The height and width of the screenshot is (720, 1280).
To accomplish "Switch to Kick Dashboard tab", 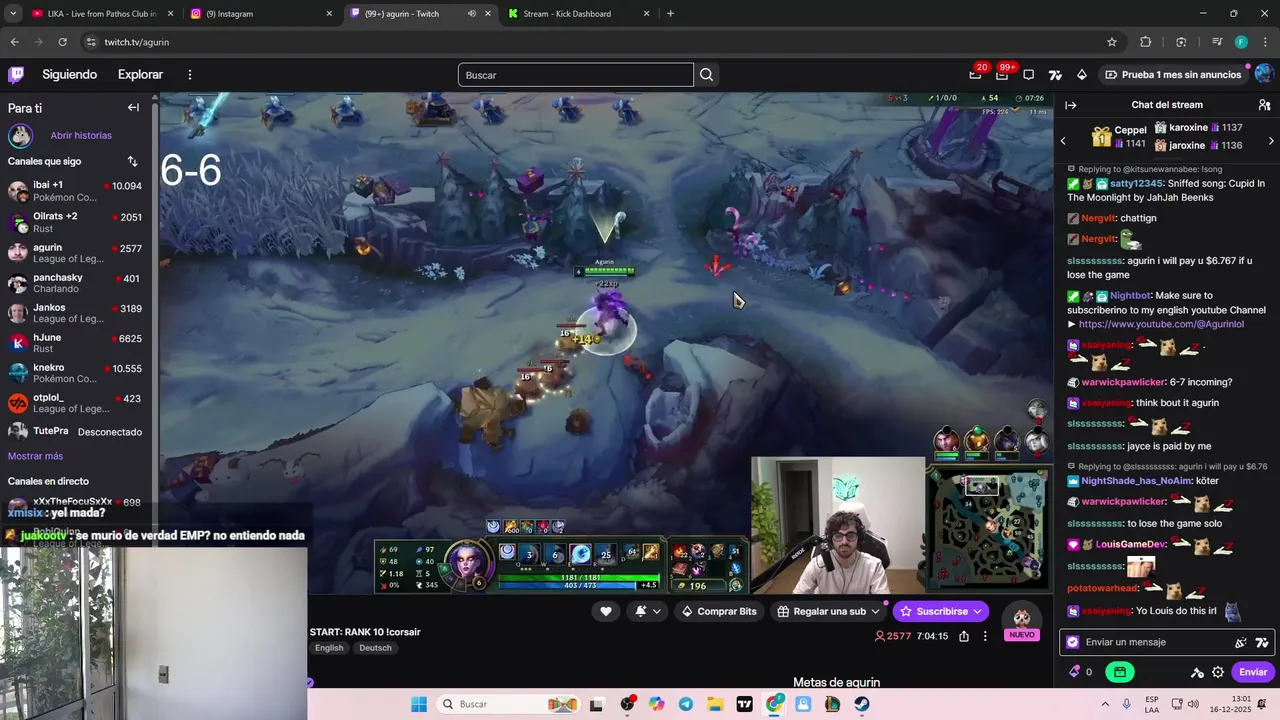I will (x=579, y=14).
